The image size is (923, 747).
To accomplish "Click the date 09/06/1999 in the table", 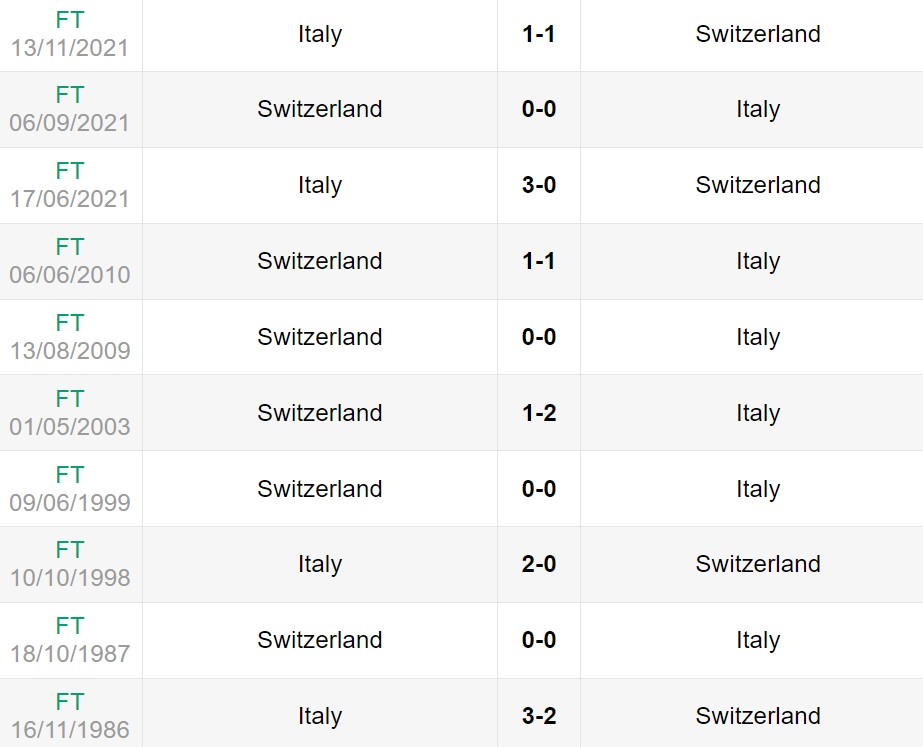I will (70, 502).
